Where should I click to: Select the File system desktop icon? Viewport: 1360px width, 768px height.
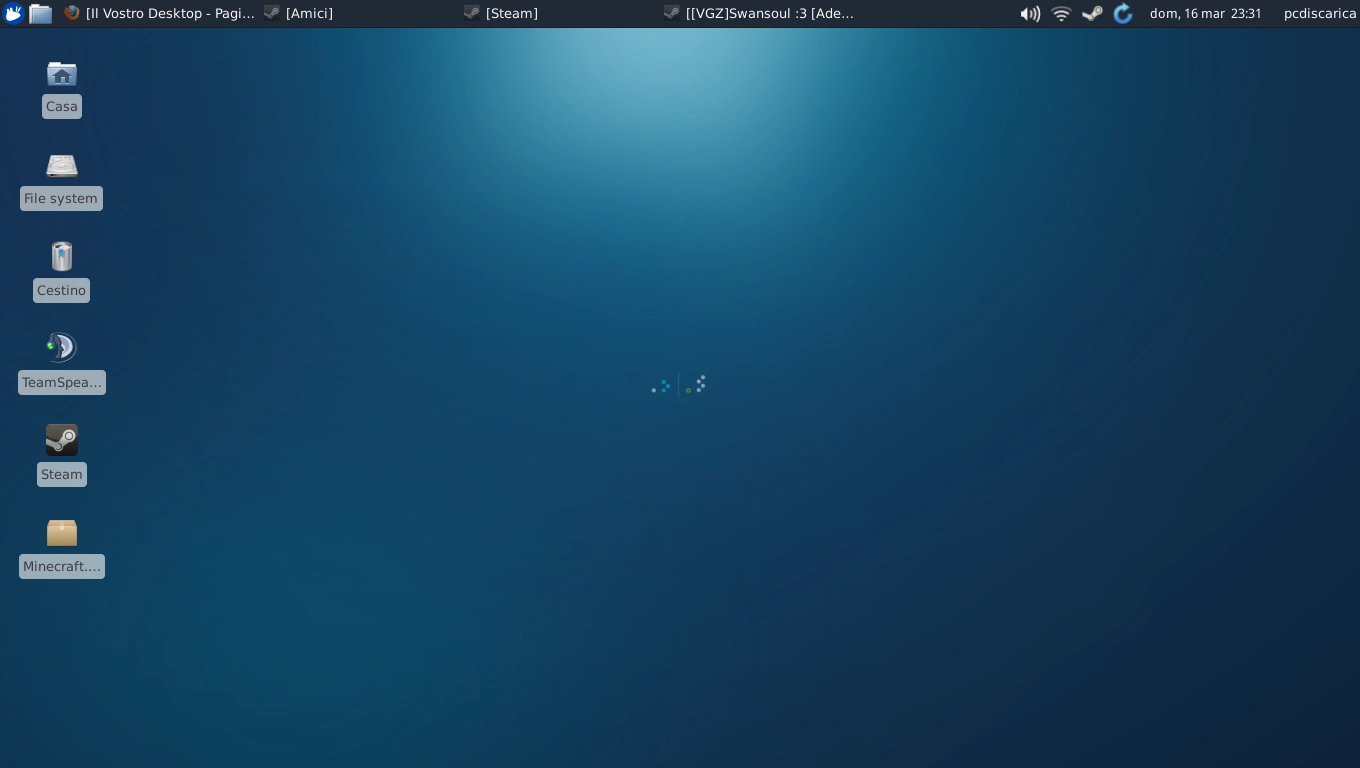point(61,180)
